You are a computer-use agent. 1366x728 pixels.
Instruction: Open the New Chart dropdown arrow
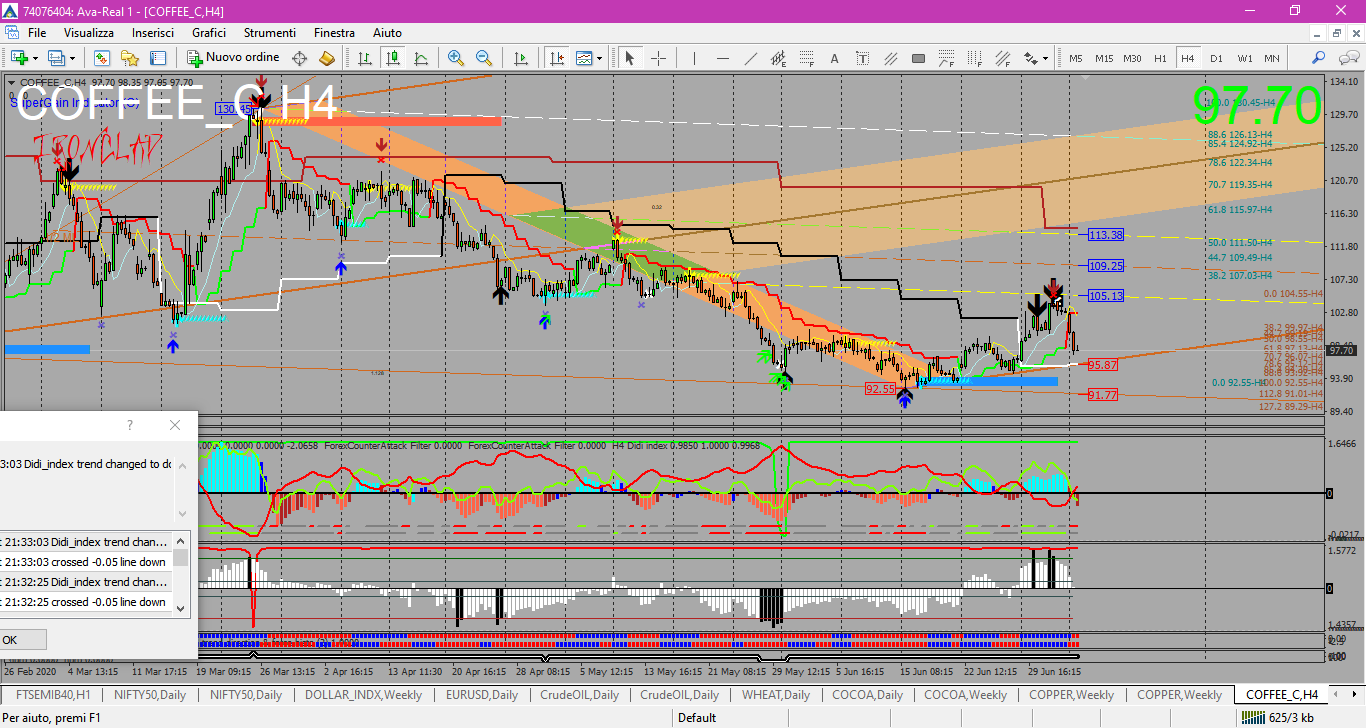coord(34,58)
